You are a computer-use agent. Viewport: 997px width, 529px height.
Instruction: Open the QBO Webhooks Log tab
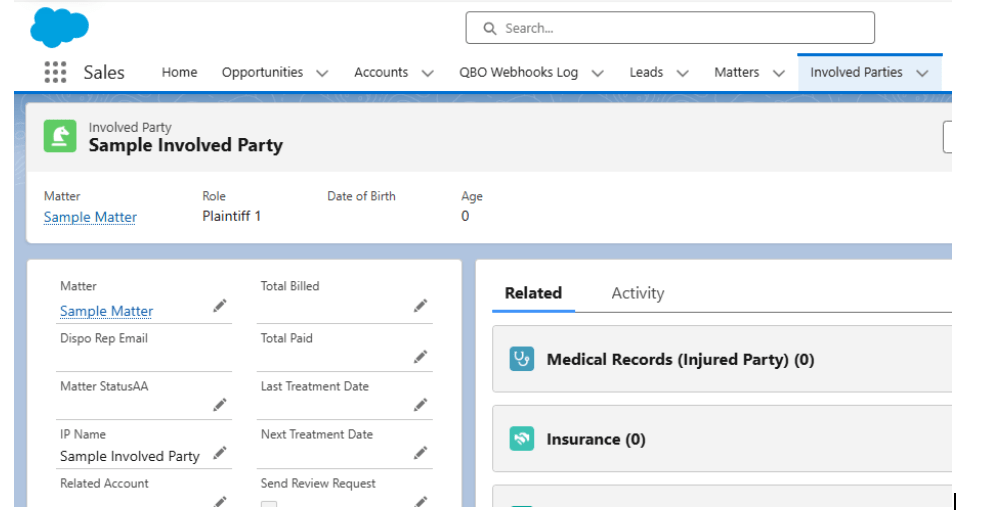tap(519, 72)
